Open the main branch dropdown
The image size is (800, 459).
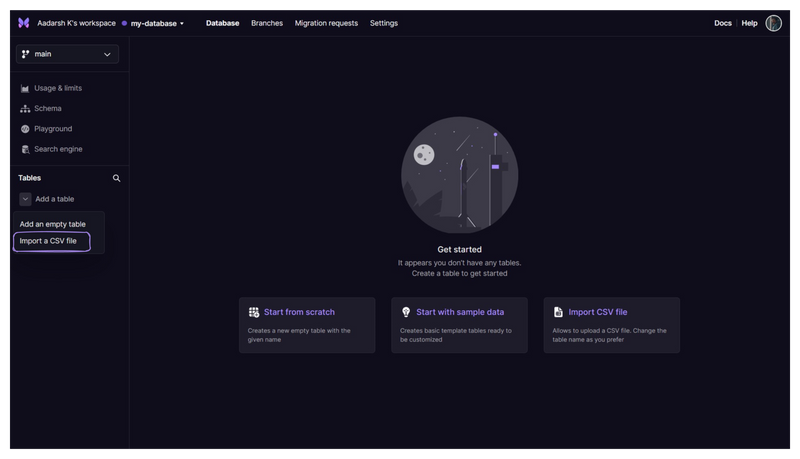click(x=67, y=54)
